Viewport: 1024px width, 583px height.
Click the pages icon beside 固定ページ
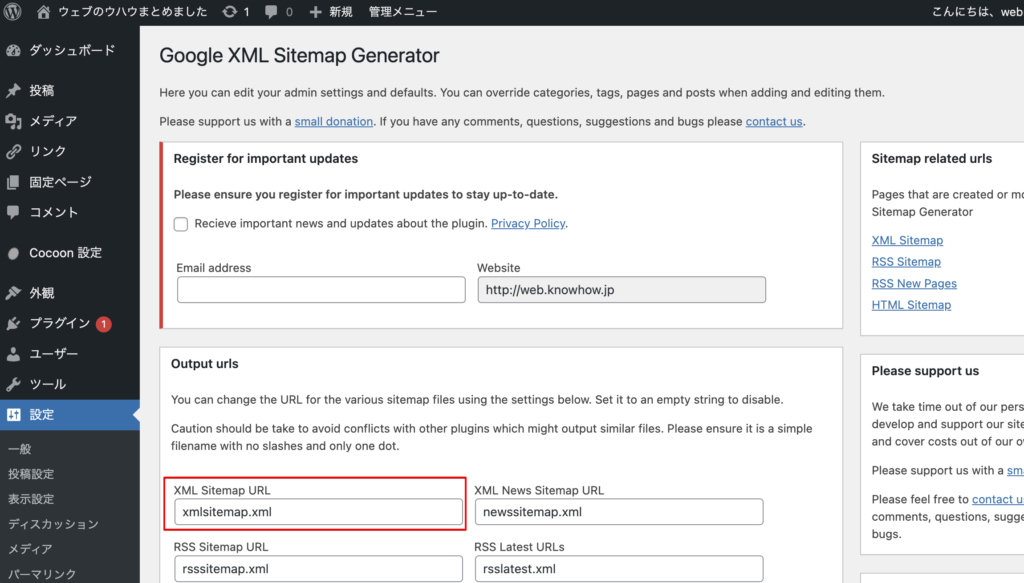pyautogui.click(x=13, y=182)
